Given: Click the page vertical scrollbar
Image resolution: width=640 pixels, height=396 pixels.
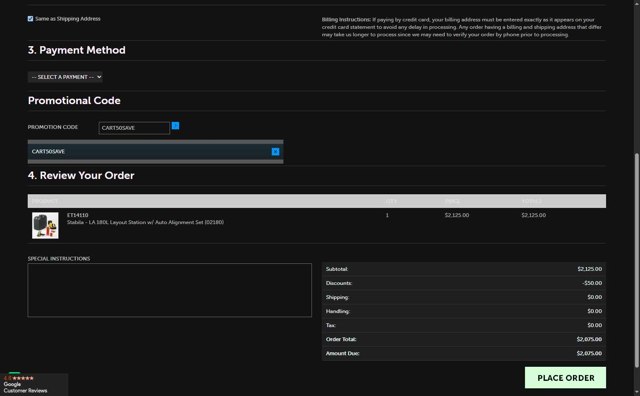Looking at the screenshot, I should (x=636, y=260).
